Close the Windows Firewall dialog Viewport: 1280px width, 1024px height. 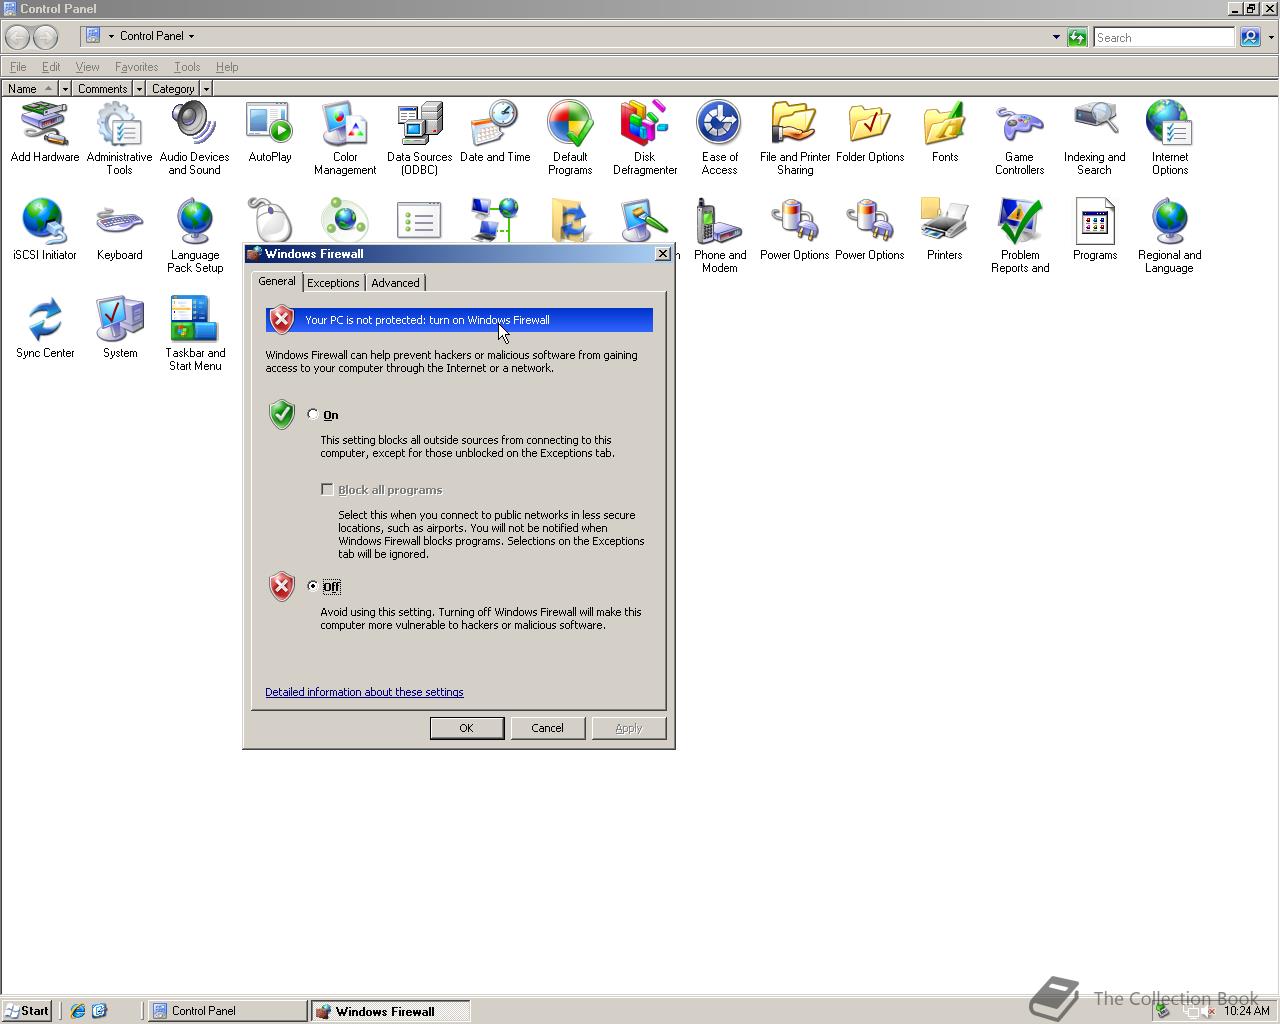pos(662,254)
